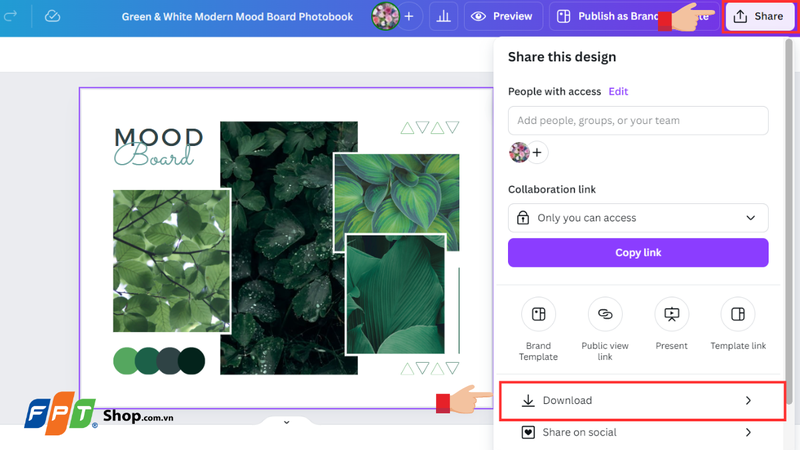800x450 pixels.
Task: Choose the Public view link icon
Action: click(605, 314)
